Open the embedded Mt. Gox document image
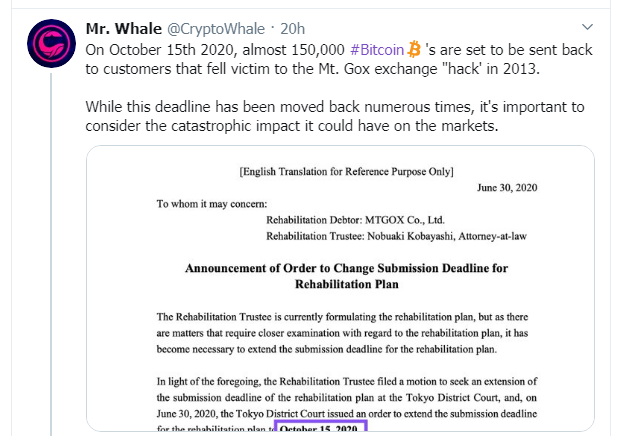 (340, 290)
